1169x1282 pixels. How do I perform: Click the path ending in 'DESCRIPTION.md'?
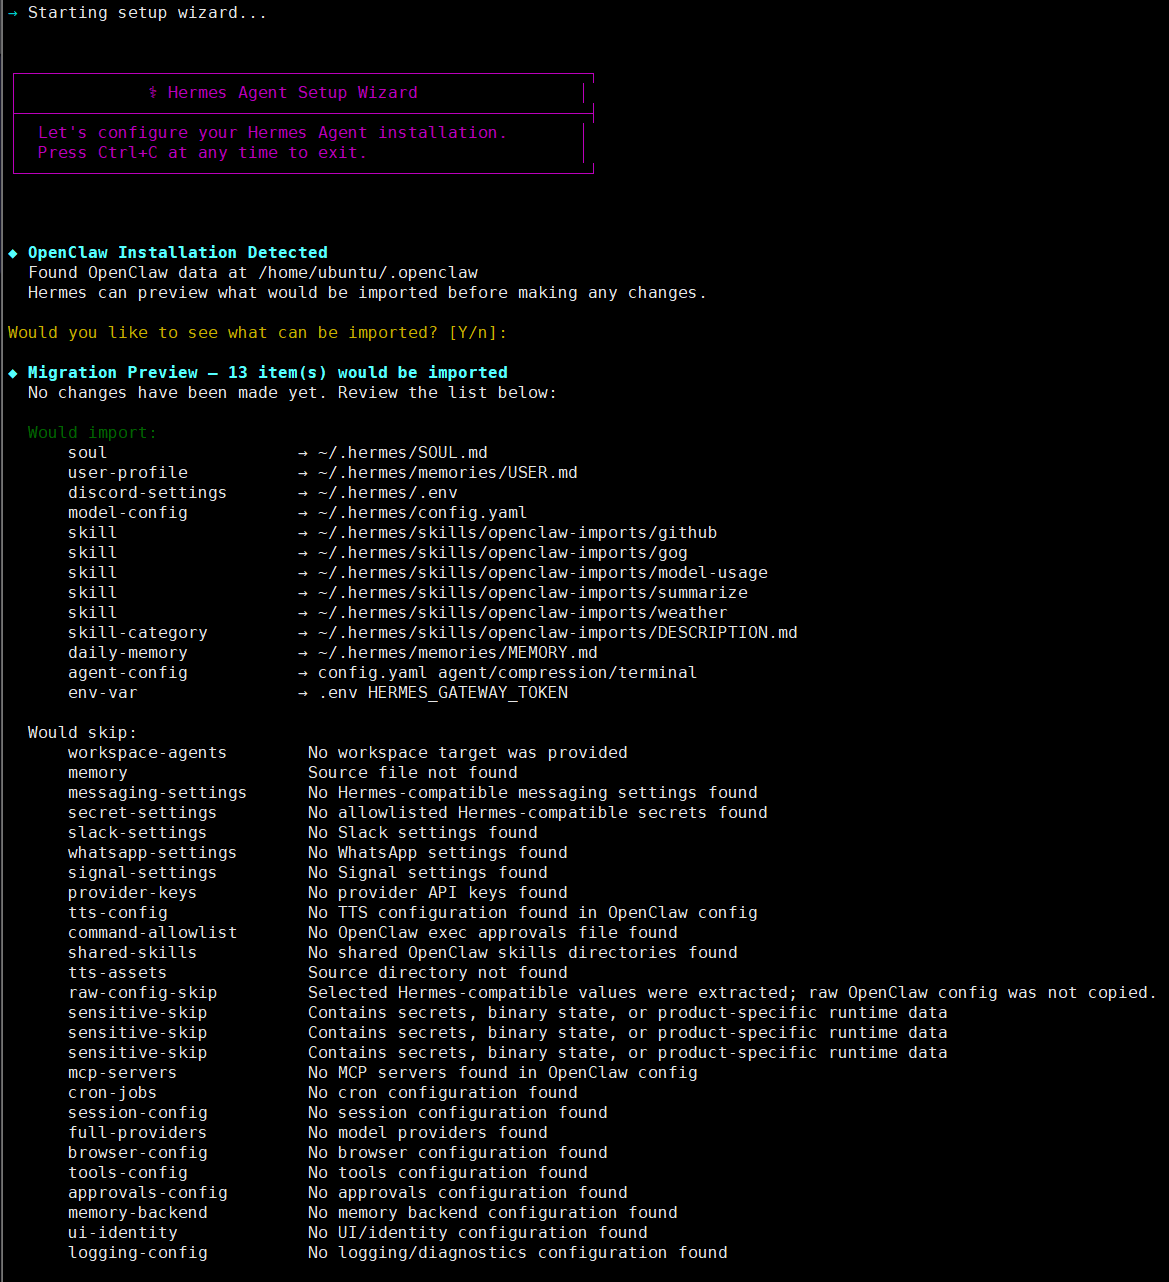tap(558, 632)
